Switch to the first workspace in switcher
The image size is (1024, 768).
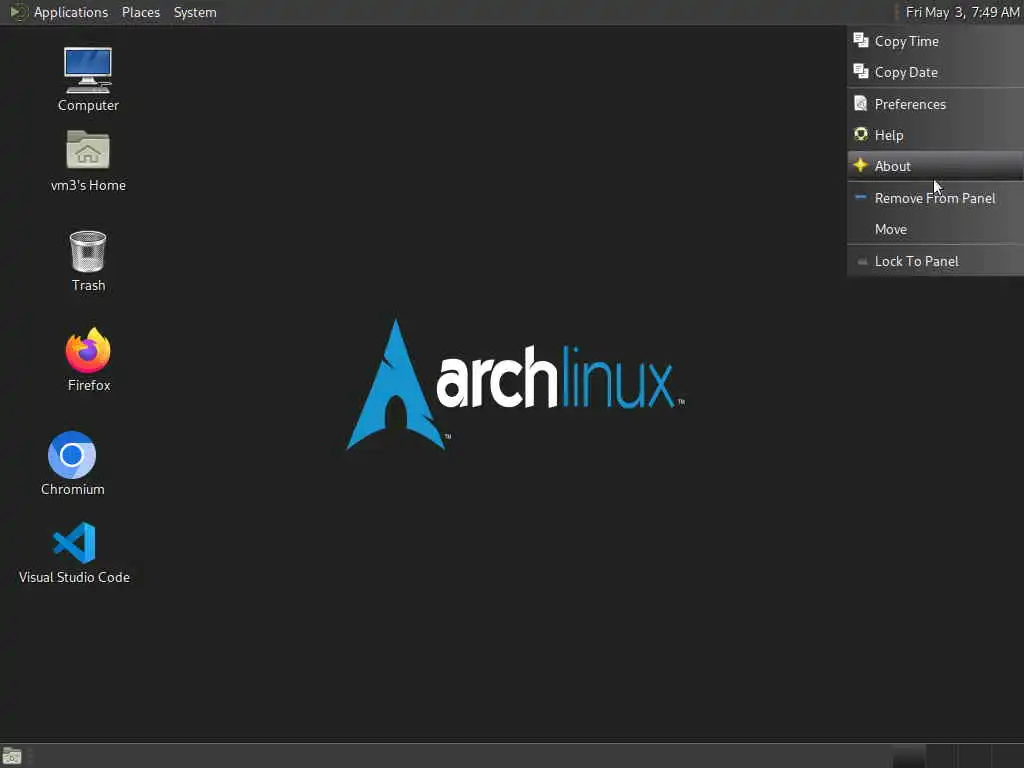[908, 756]
